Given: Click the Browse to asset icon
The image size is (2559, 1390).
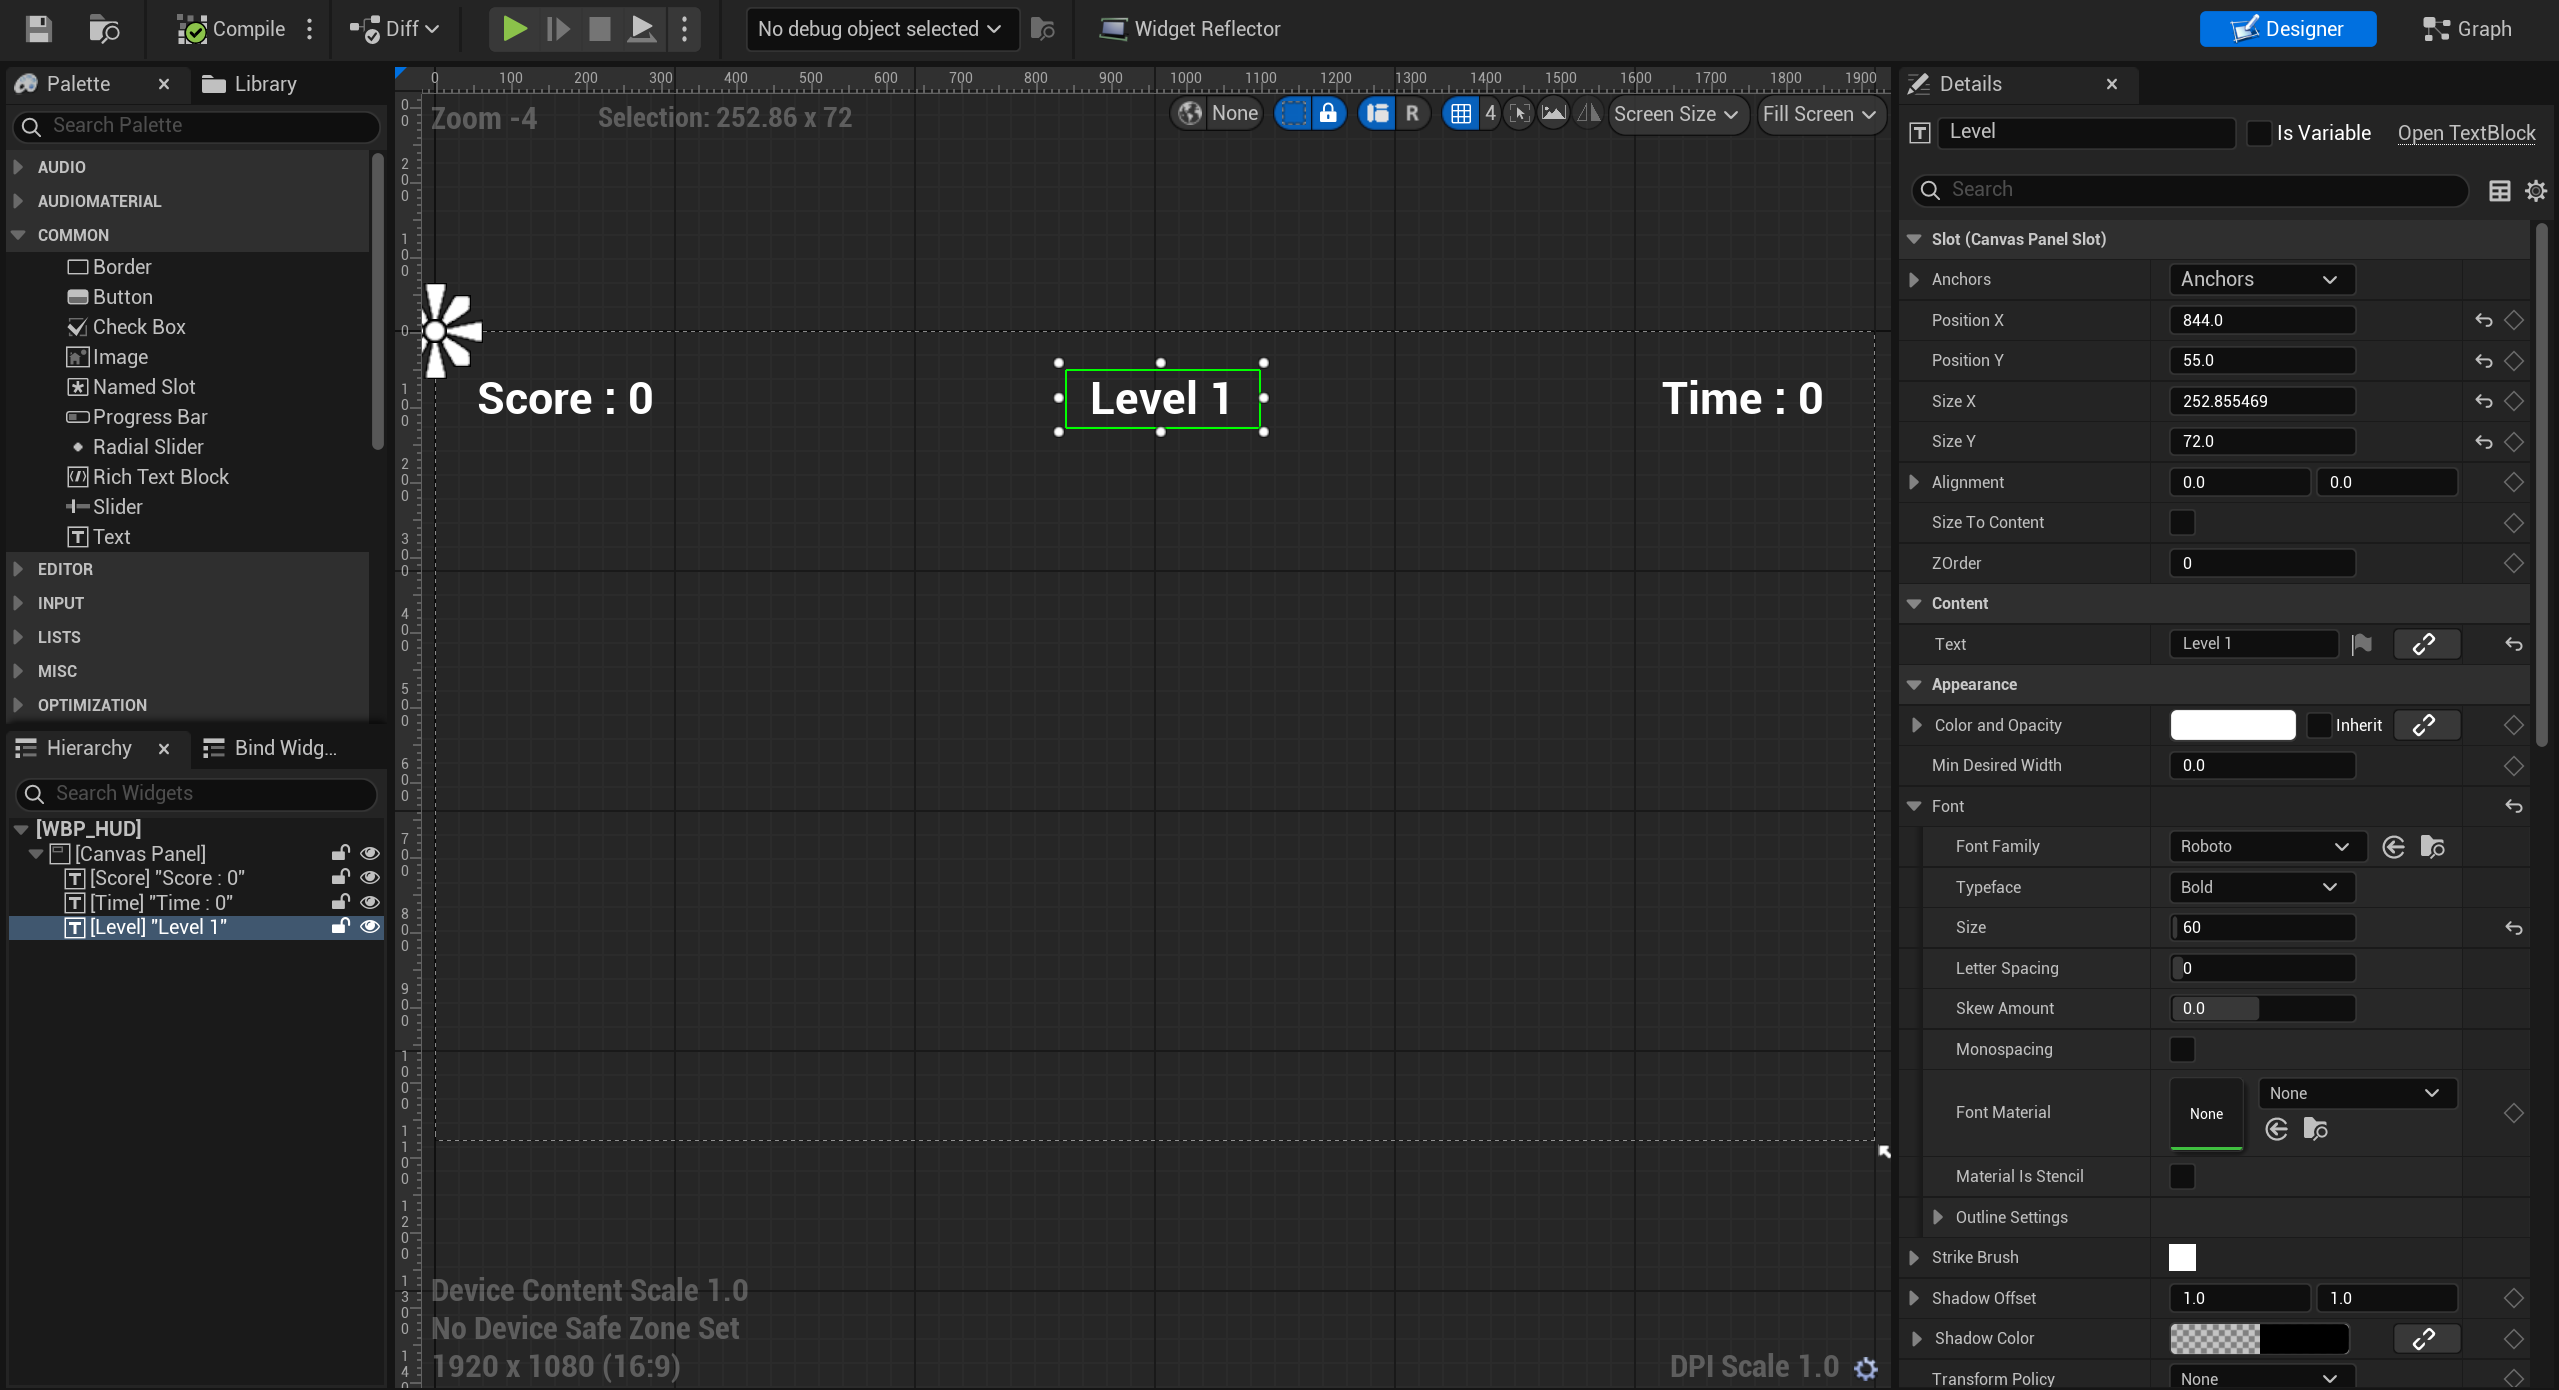Looking at the screenshot, I should 104,29.
